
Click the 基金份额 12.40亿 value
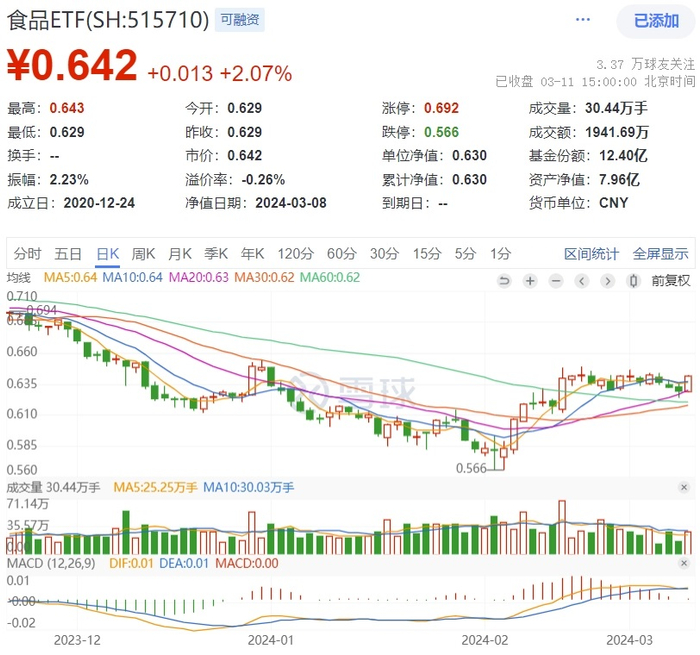tap(623, 155)
